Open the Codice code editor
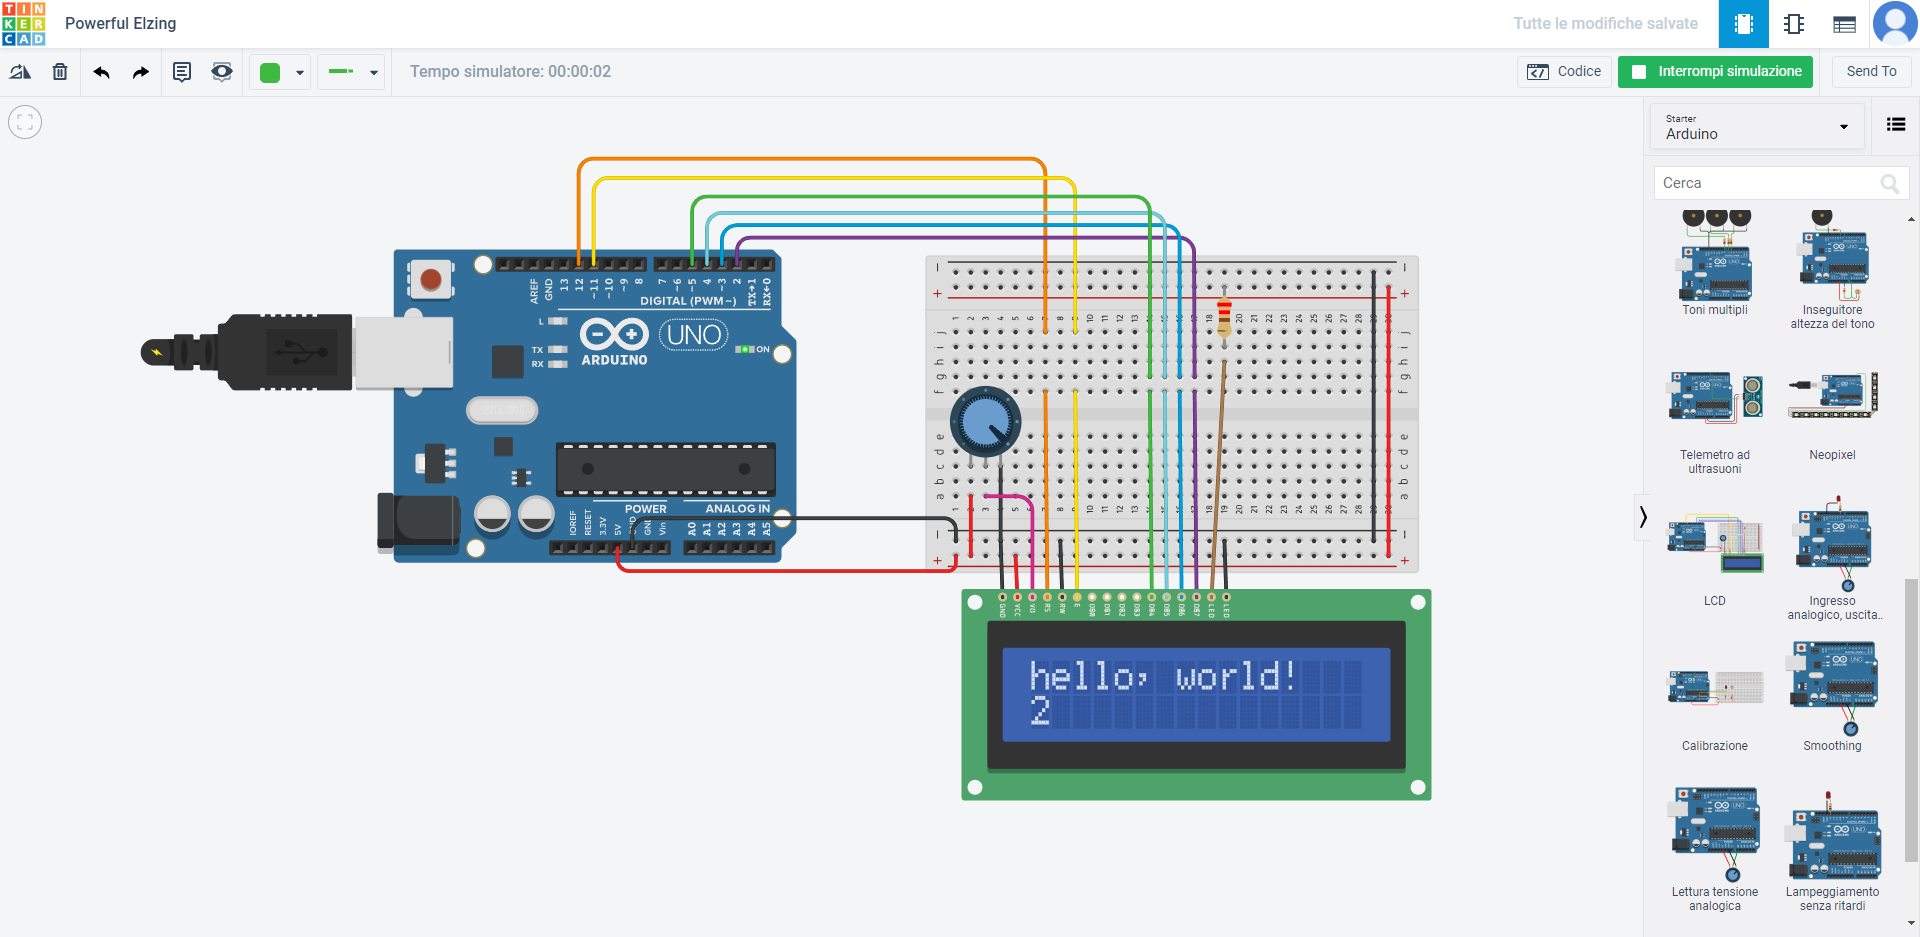This screenshot has width=1920, height=937. [x=1564, y=72]
